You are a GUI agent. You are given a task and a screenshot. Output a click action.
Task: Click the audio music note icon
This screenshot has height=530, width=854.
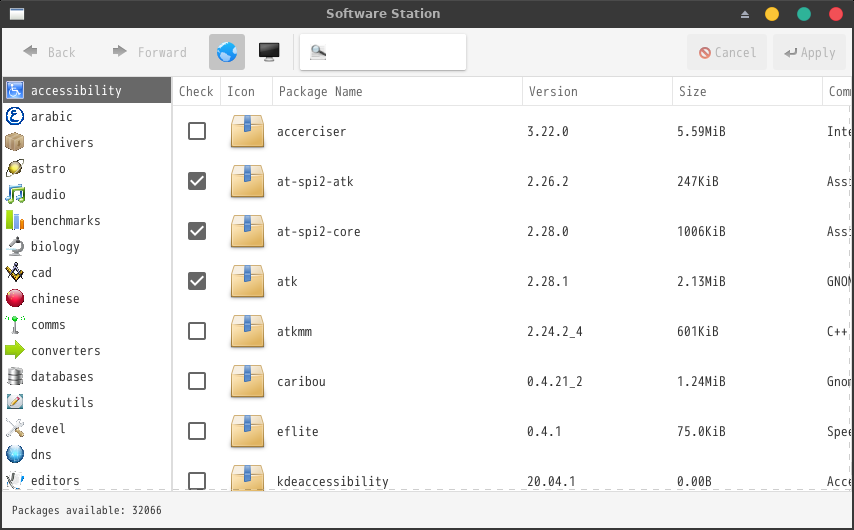[15, 194]
